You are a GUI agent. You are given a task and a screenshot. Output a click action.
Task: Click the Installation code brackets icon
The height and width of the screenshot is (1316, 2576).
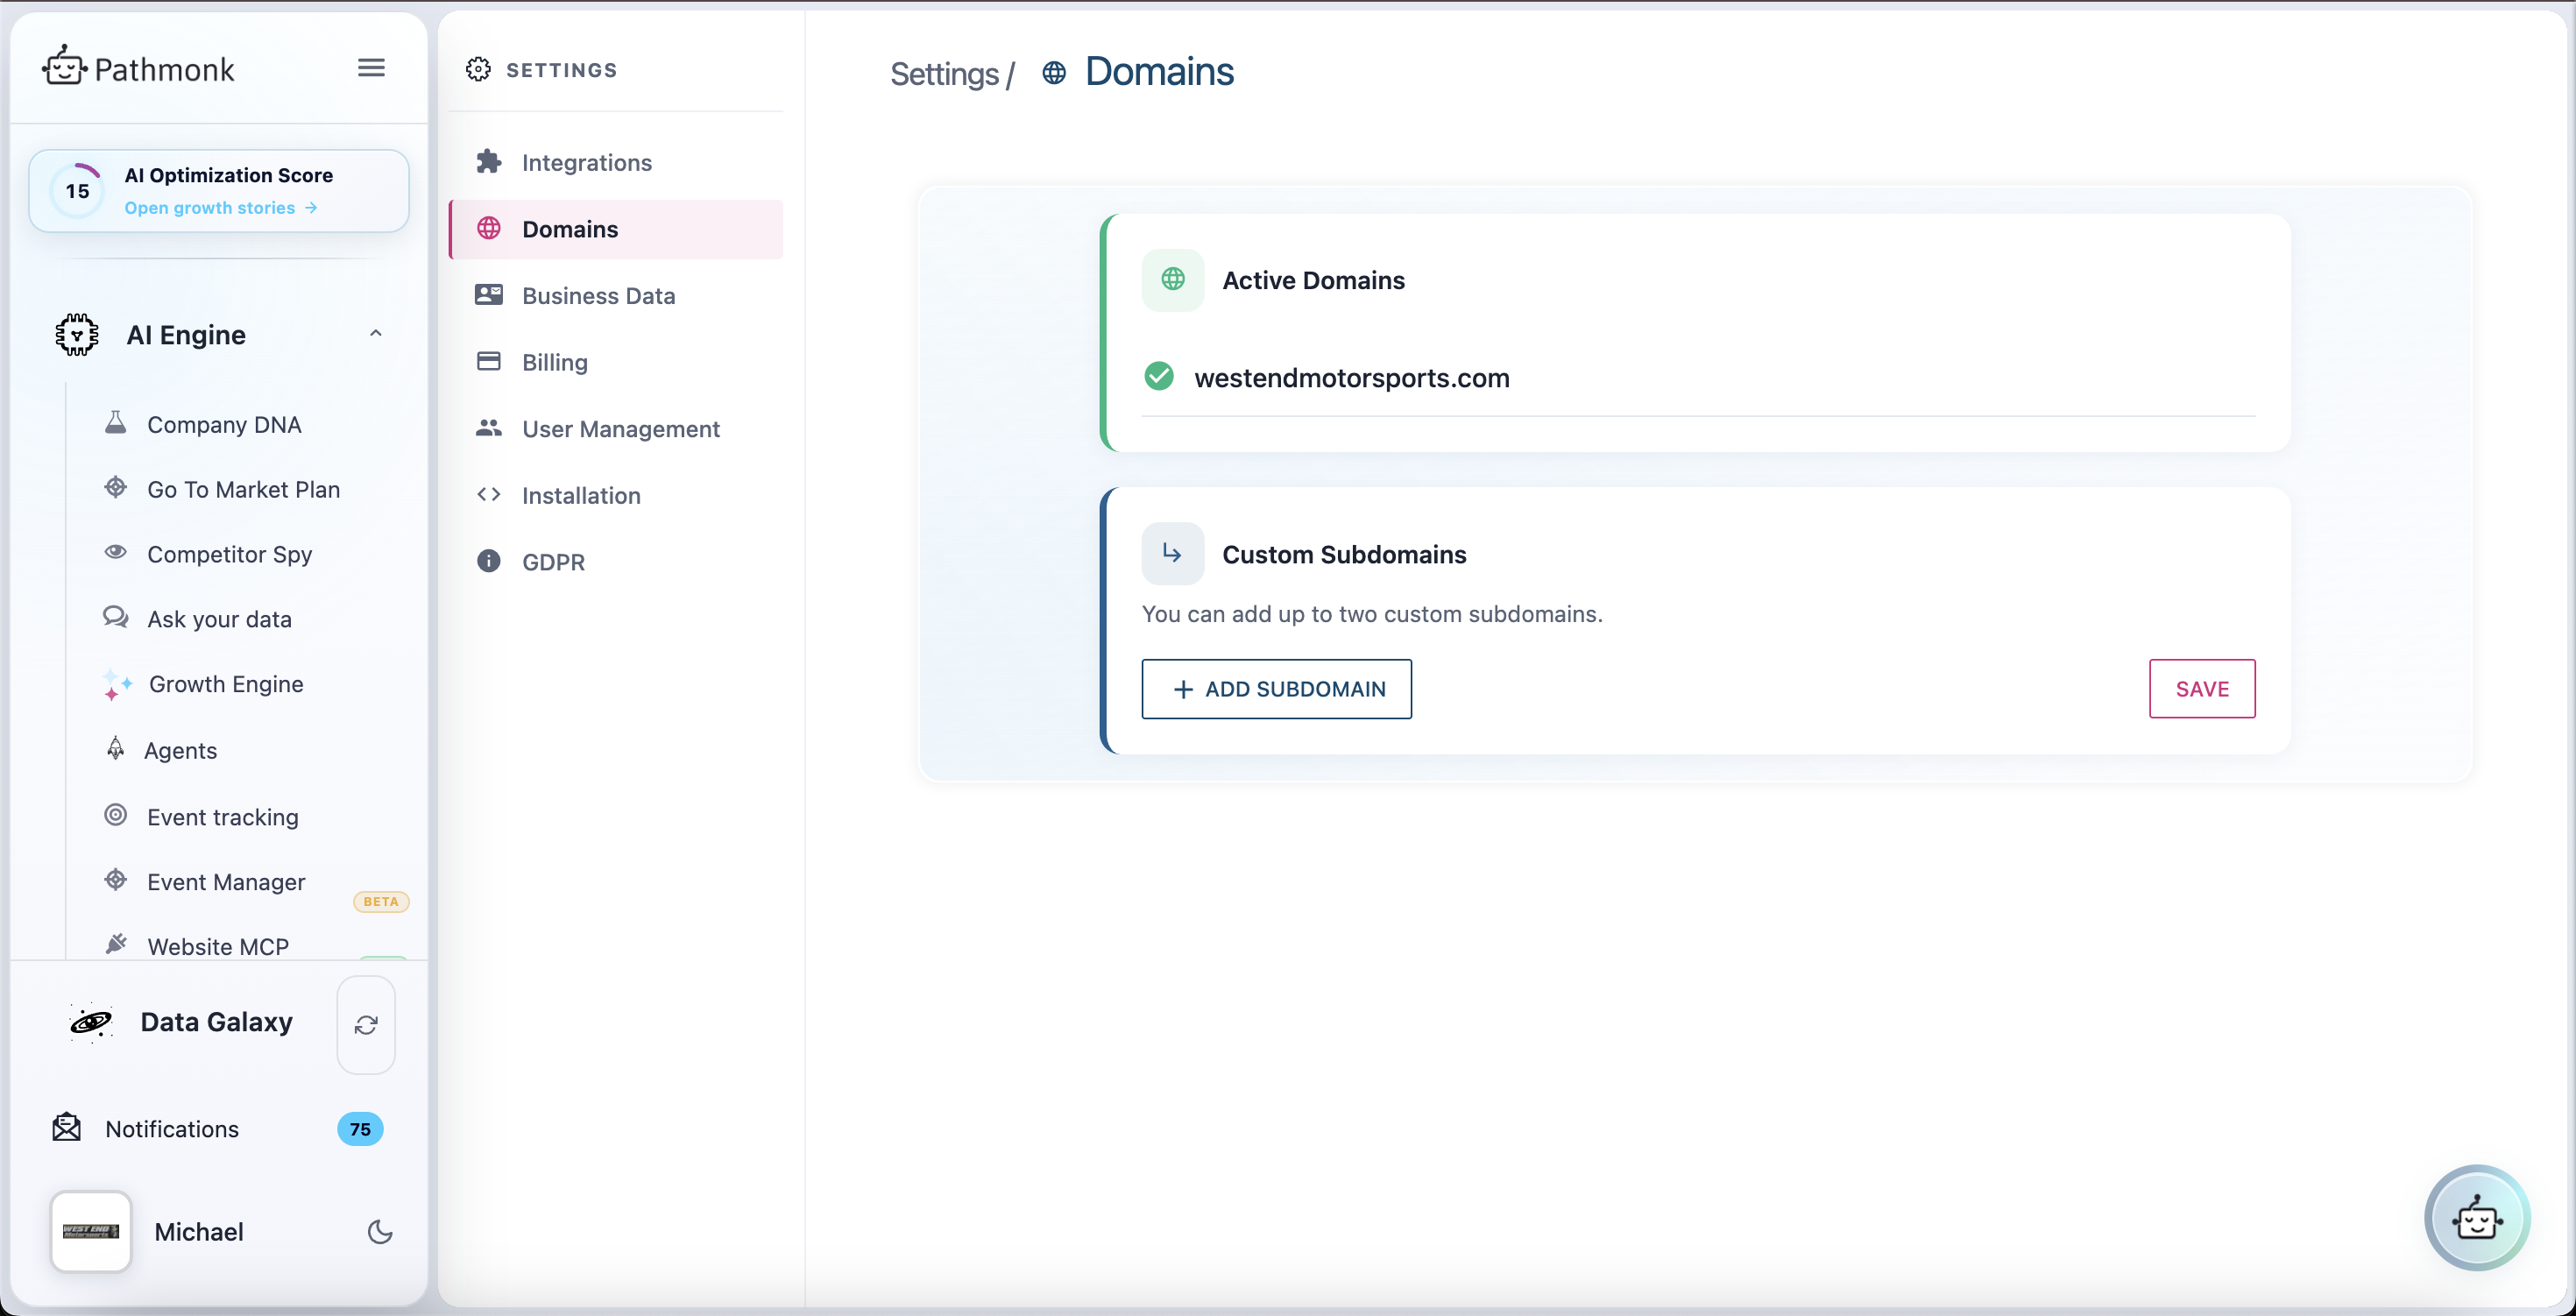[x=488, y=494]
